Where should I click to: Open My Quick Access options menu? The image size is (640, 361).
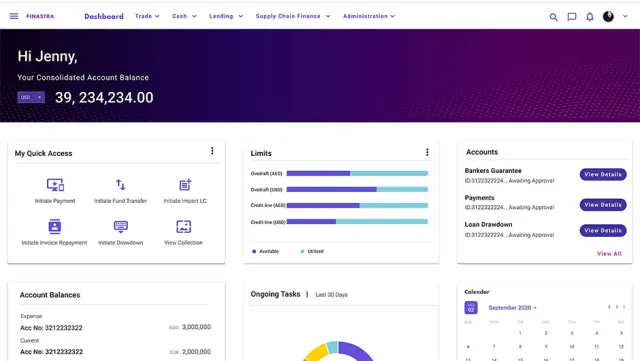[x=212, y=151]
